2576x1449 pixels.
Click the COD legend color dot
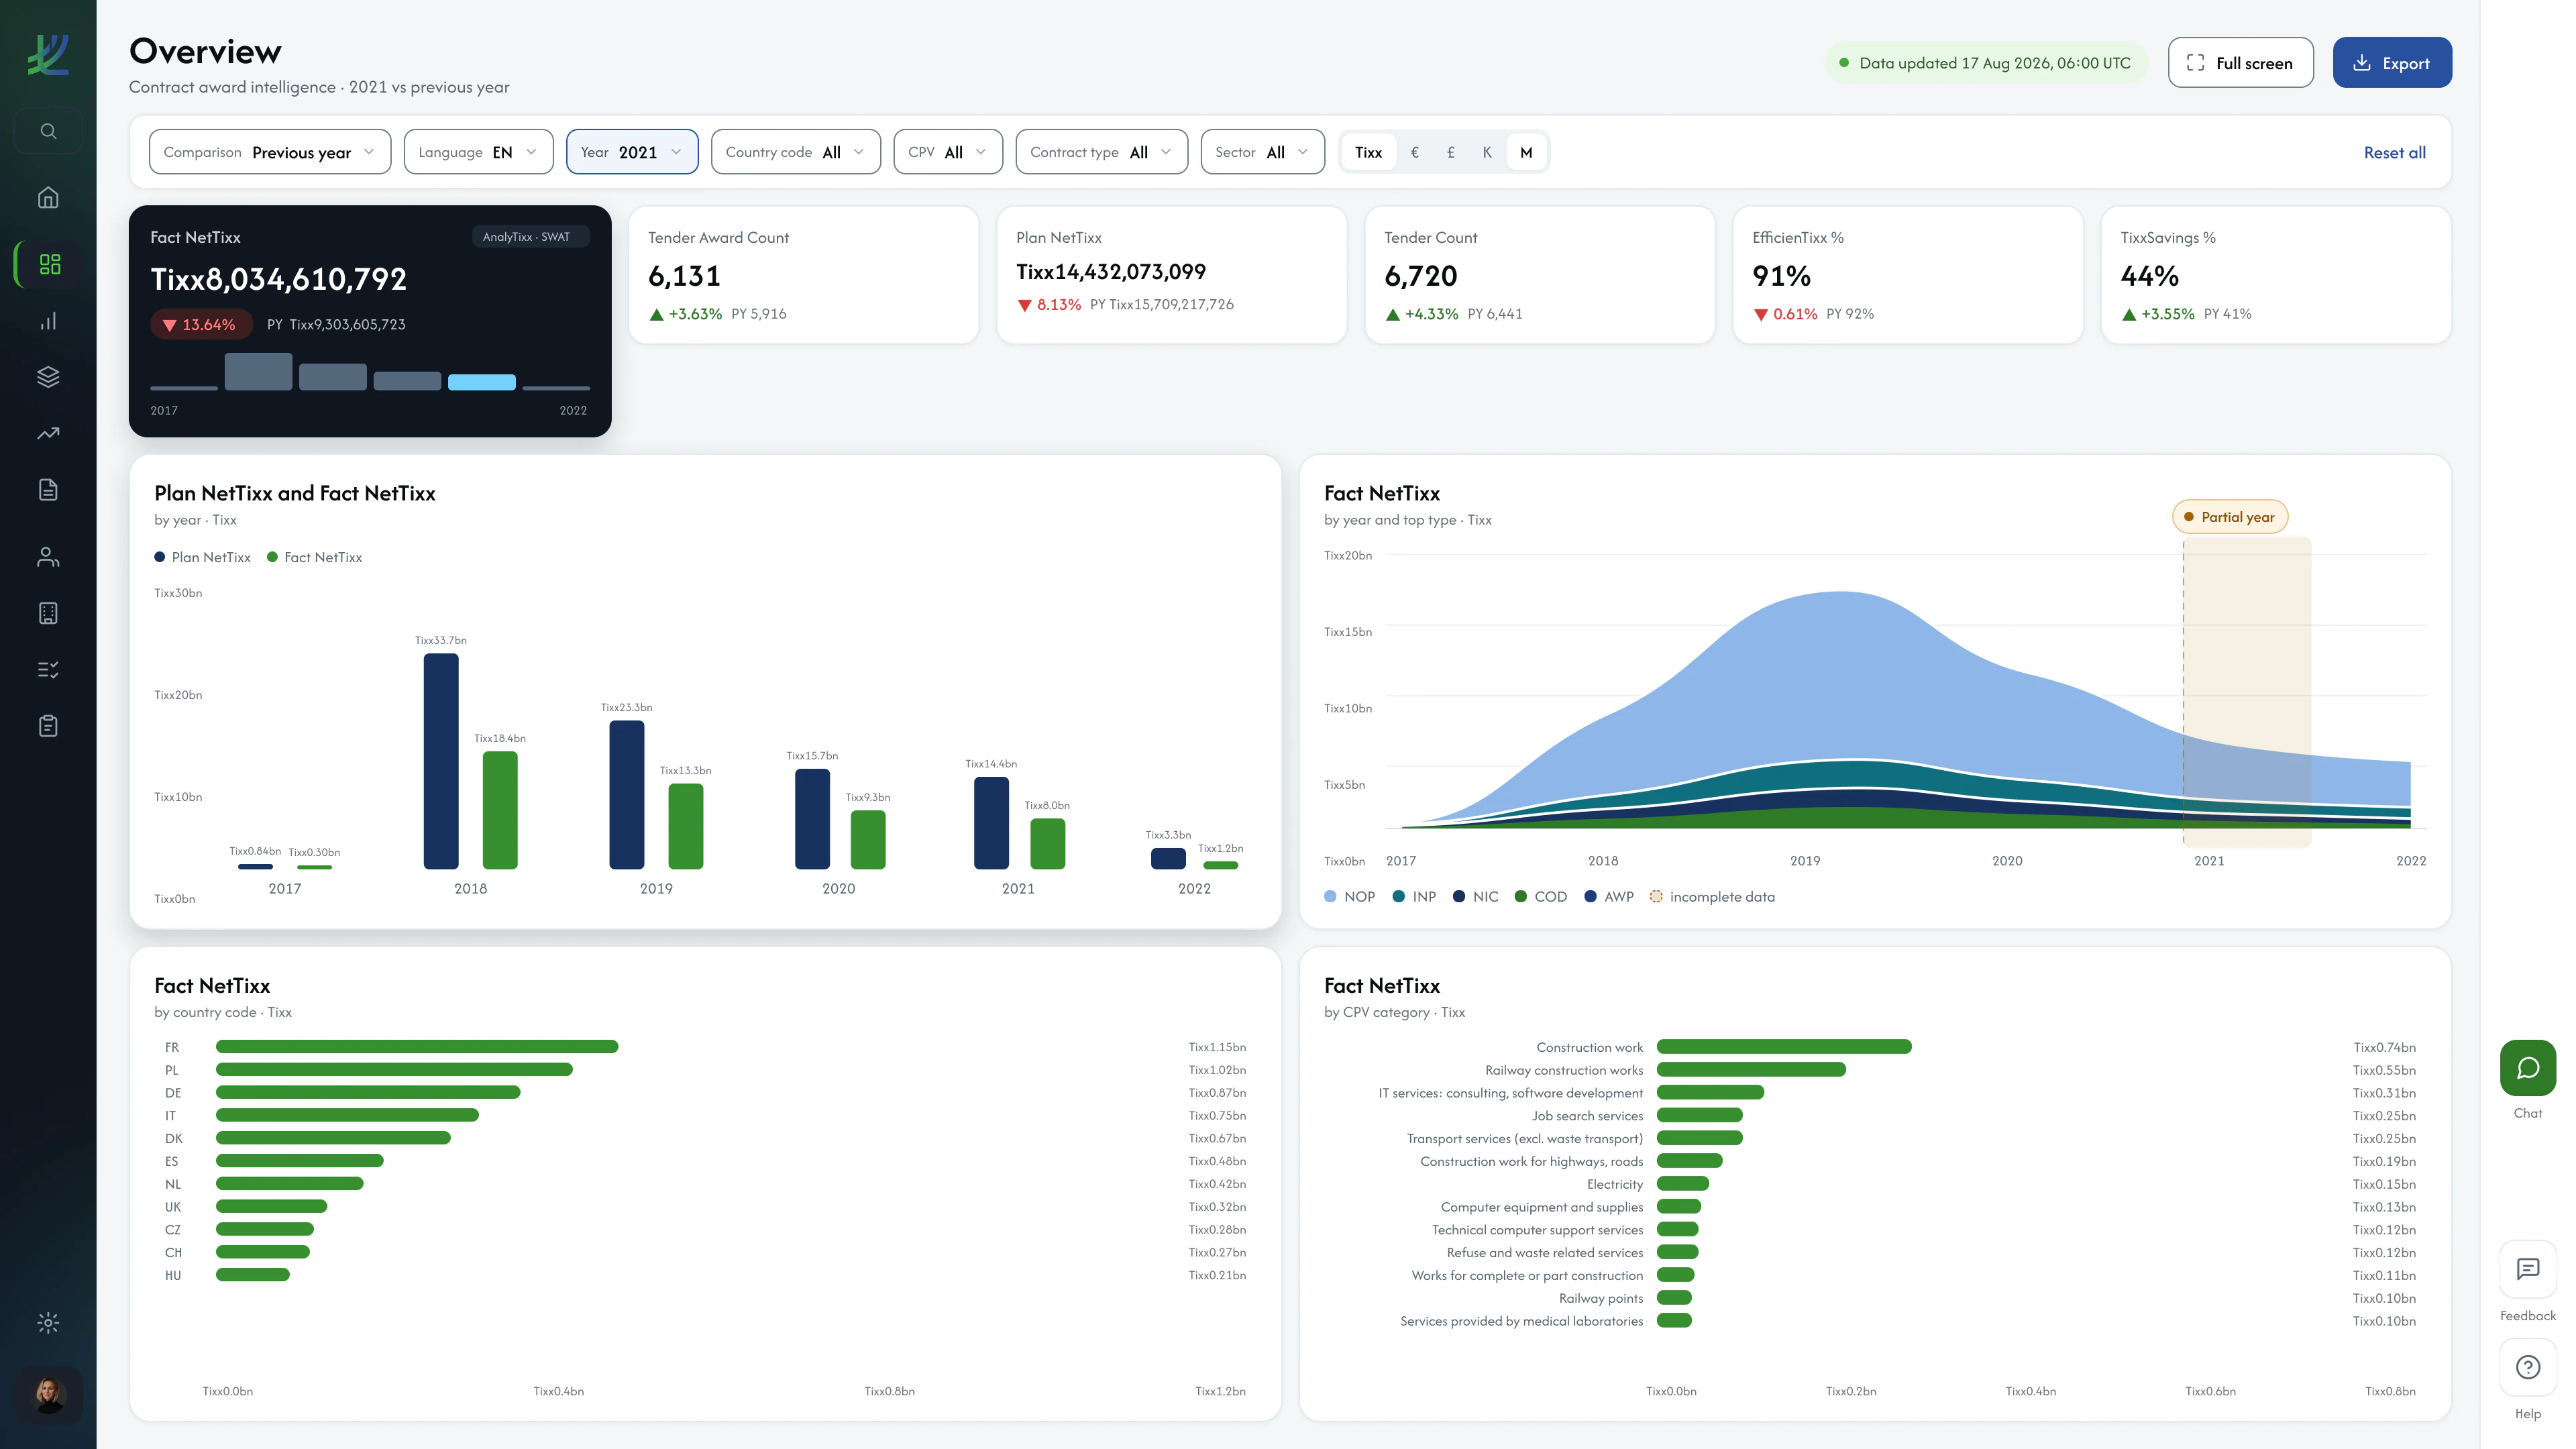coord(1520,896)
